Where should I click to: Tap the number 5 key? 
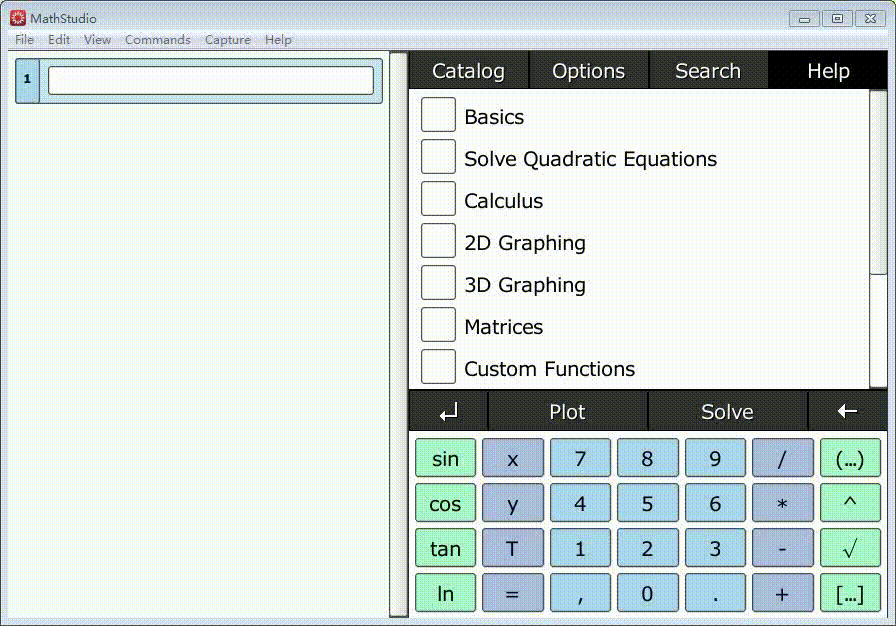tap(647, 503)
